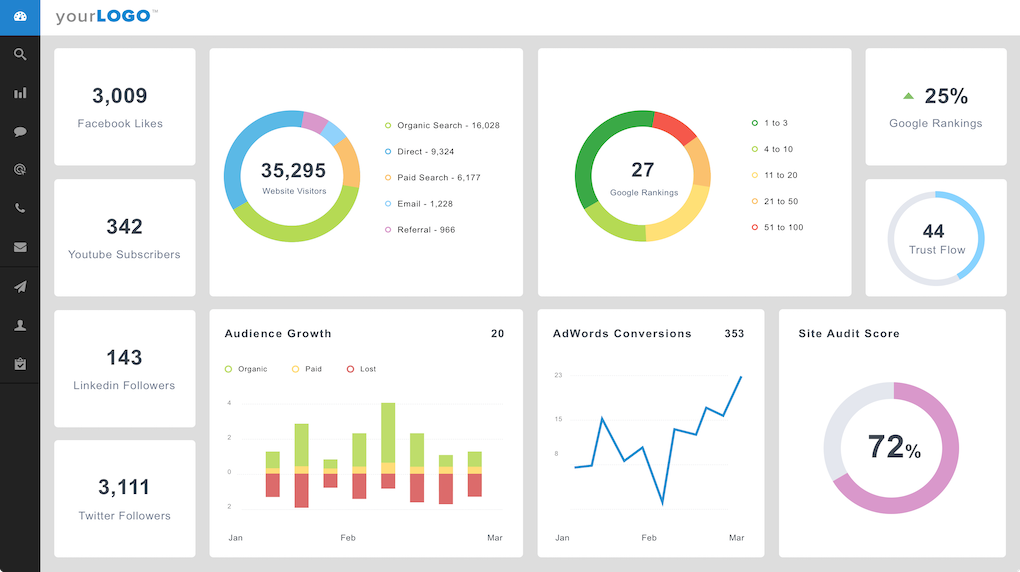Image resolution: width=1020 pixels, height=572 pixels.
Task: Open the dashboard gauge icon in sidebar
Action: pyautogui.click(x=20, y=16)
